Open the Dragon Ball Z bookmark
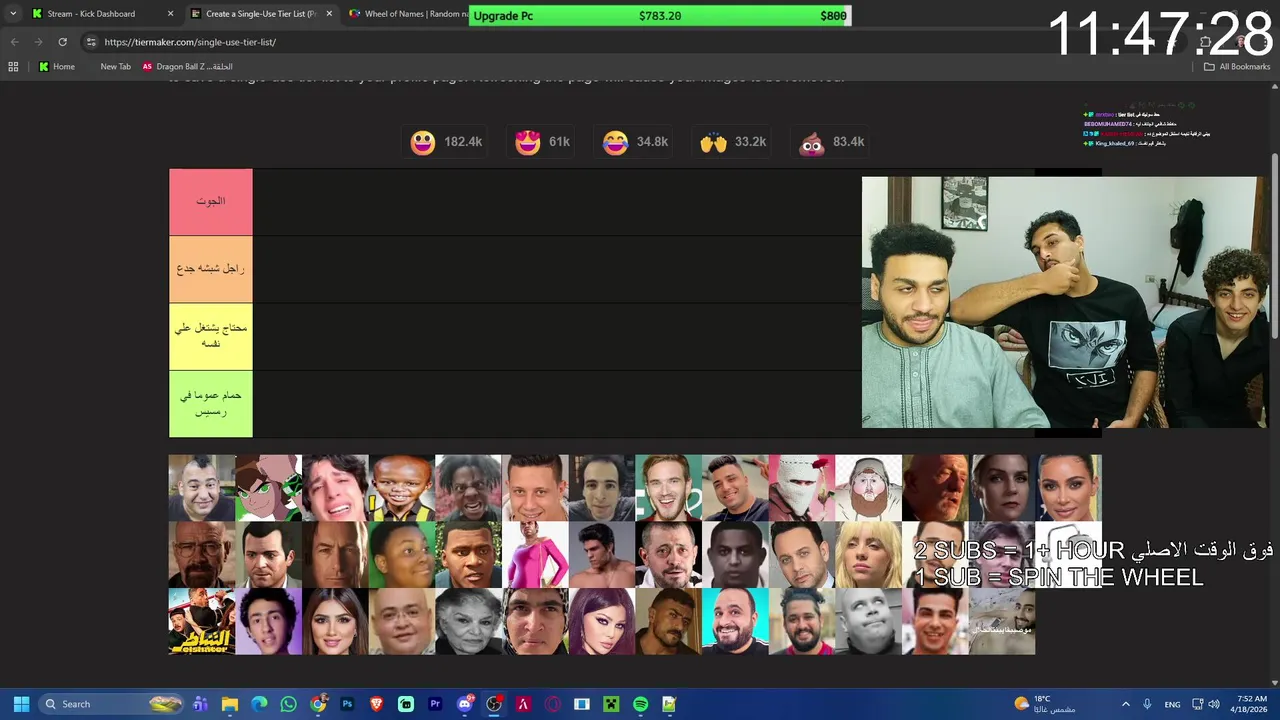Image resolution: width=1280 pixels, height=720 pixels. (x=187, y=67)
